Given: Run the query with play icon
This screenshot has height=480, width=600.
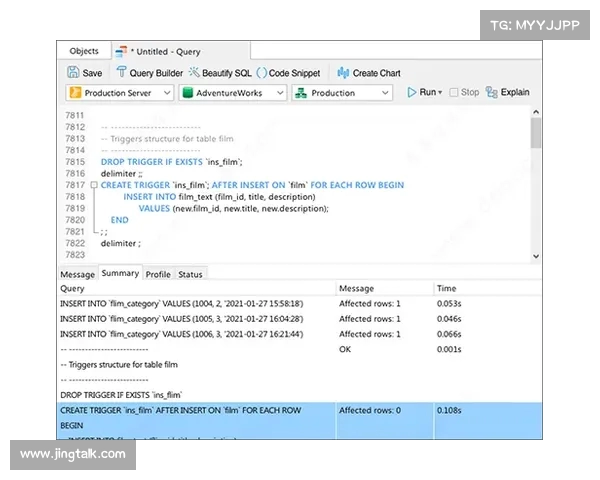Looking at the screenshot, I should coord(411,93).
